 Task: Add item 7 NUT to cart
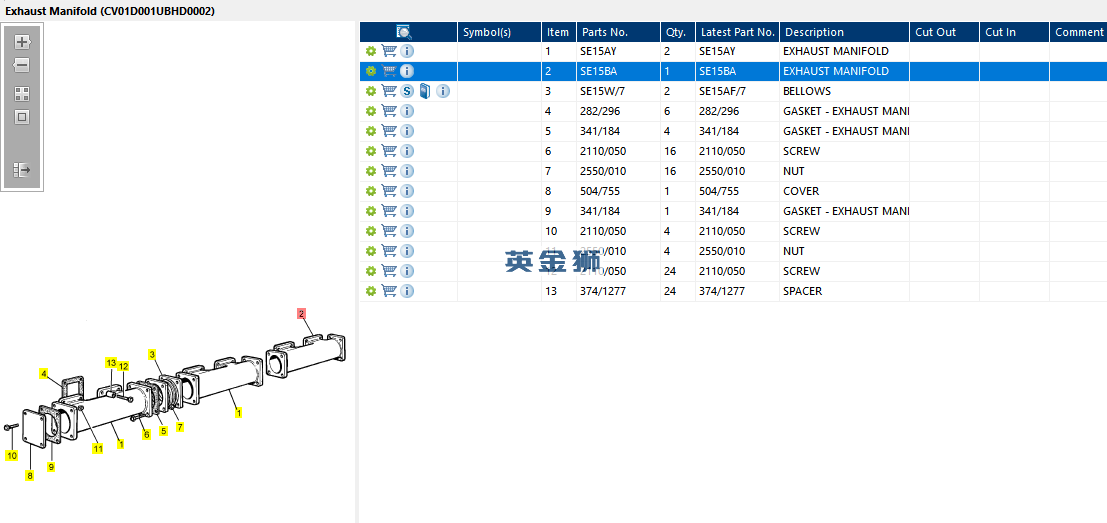pos(388,171)
